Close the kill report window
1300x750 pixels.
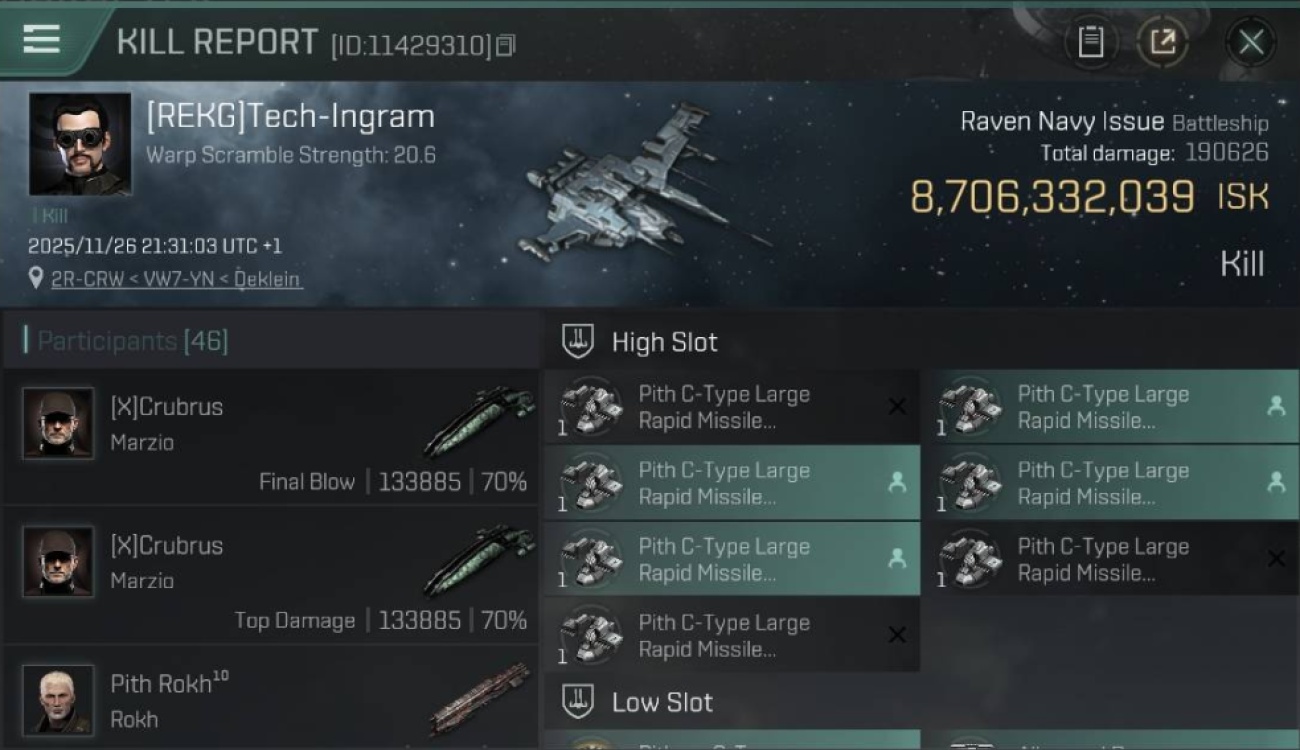pos(1251,42)
